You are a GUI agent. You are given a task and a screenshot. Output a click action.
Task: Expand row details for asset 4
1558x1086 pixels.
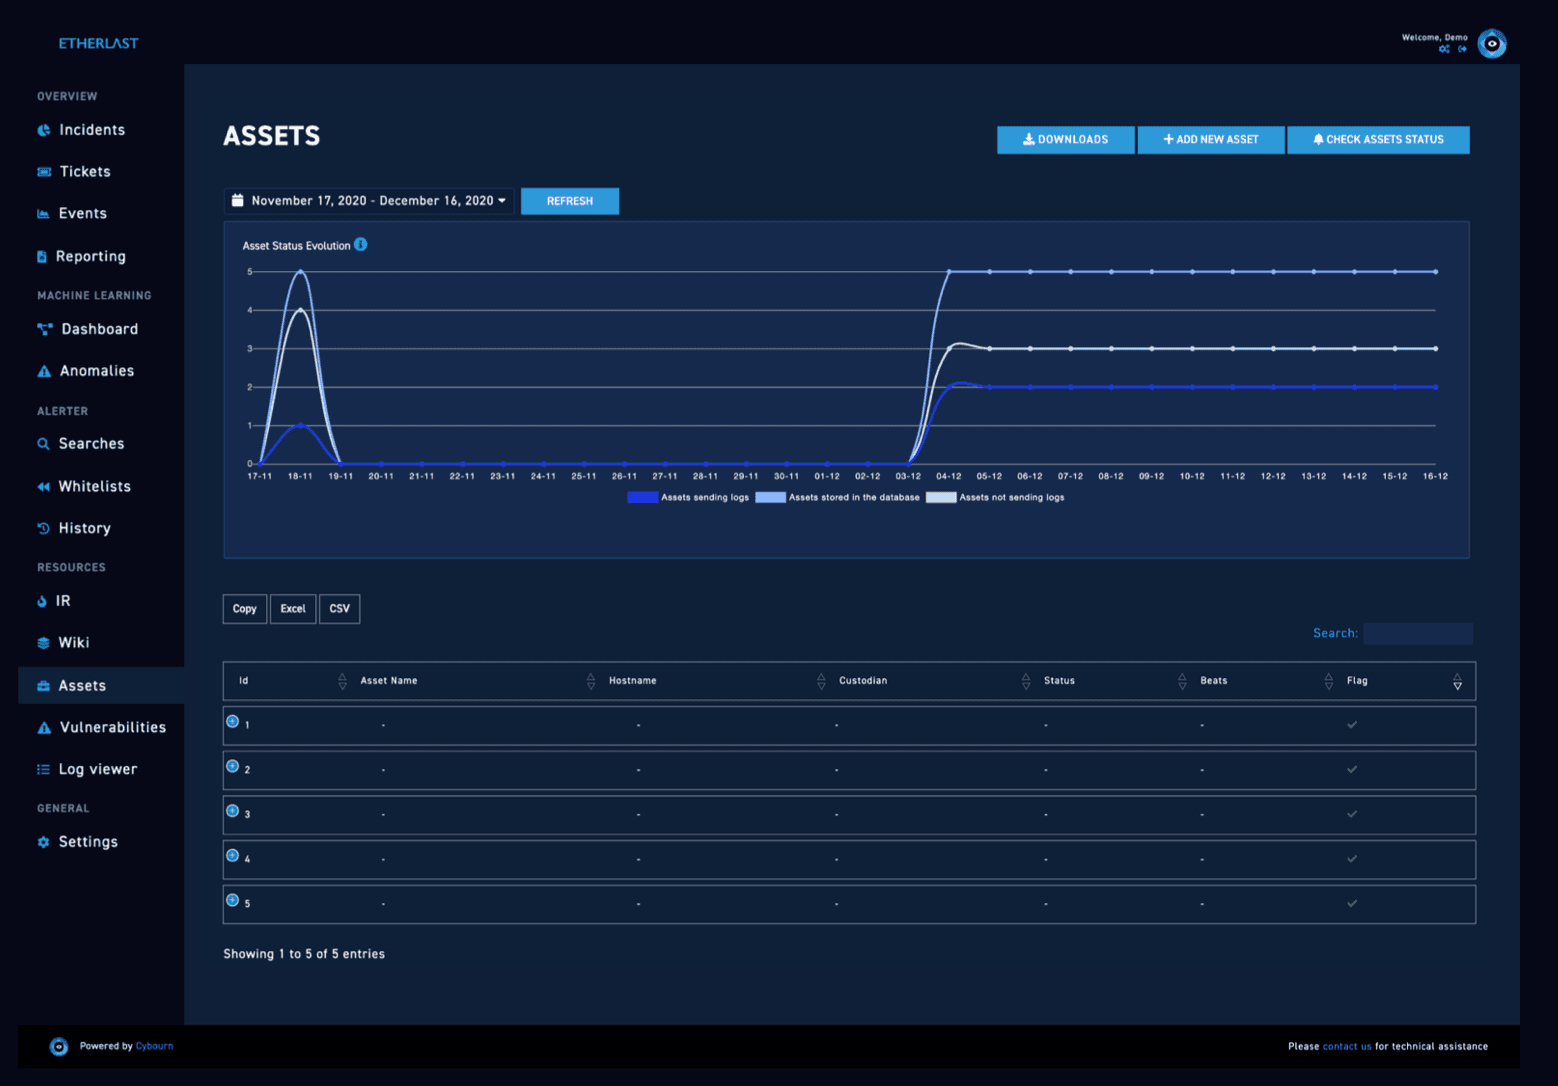point(233,855)
